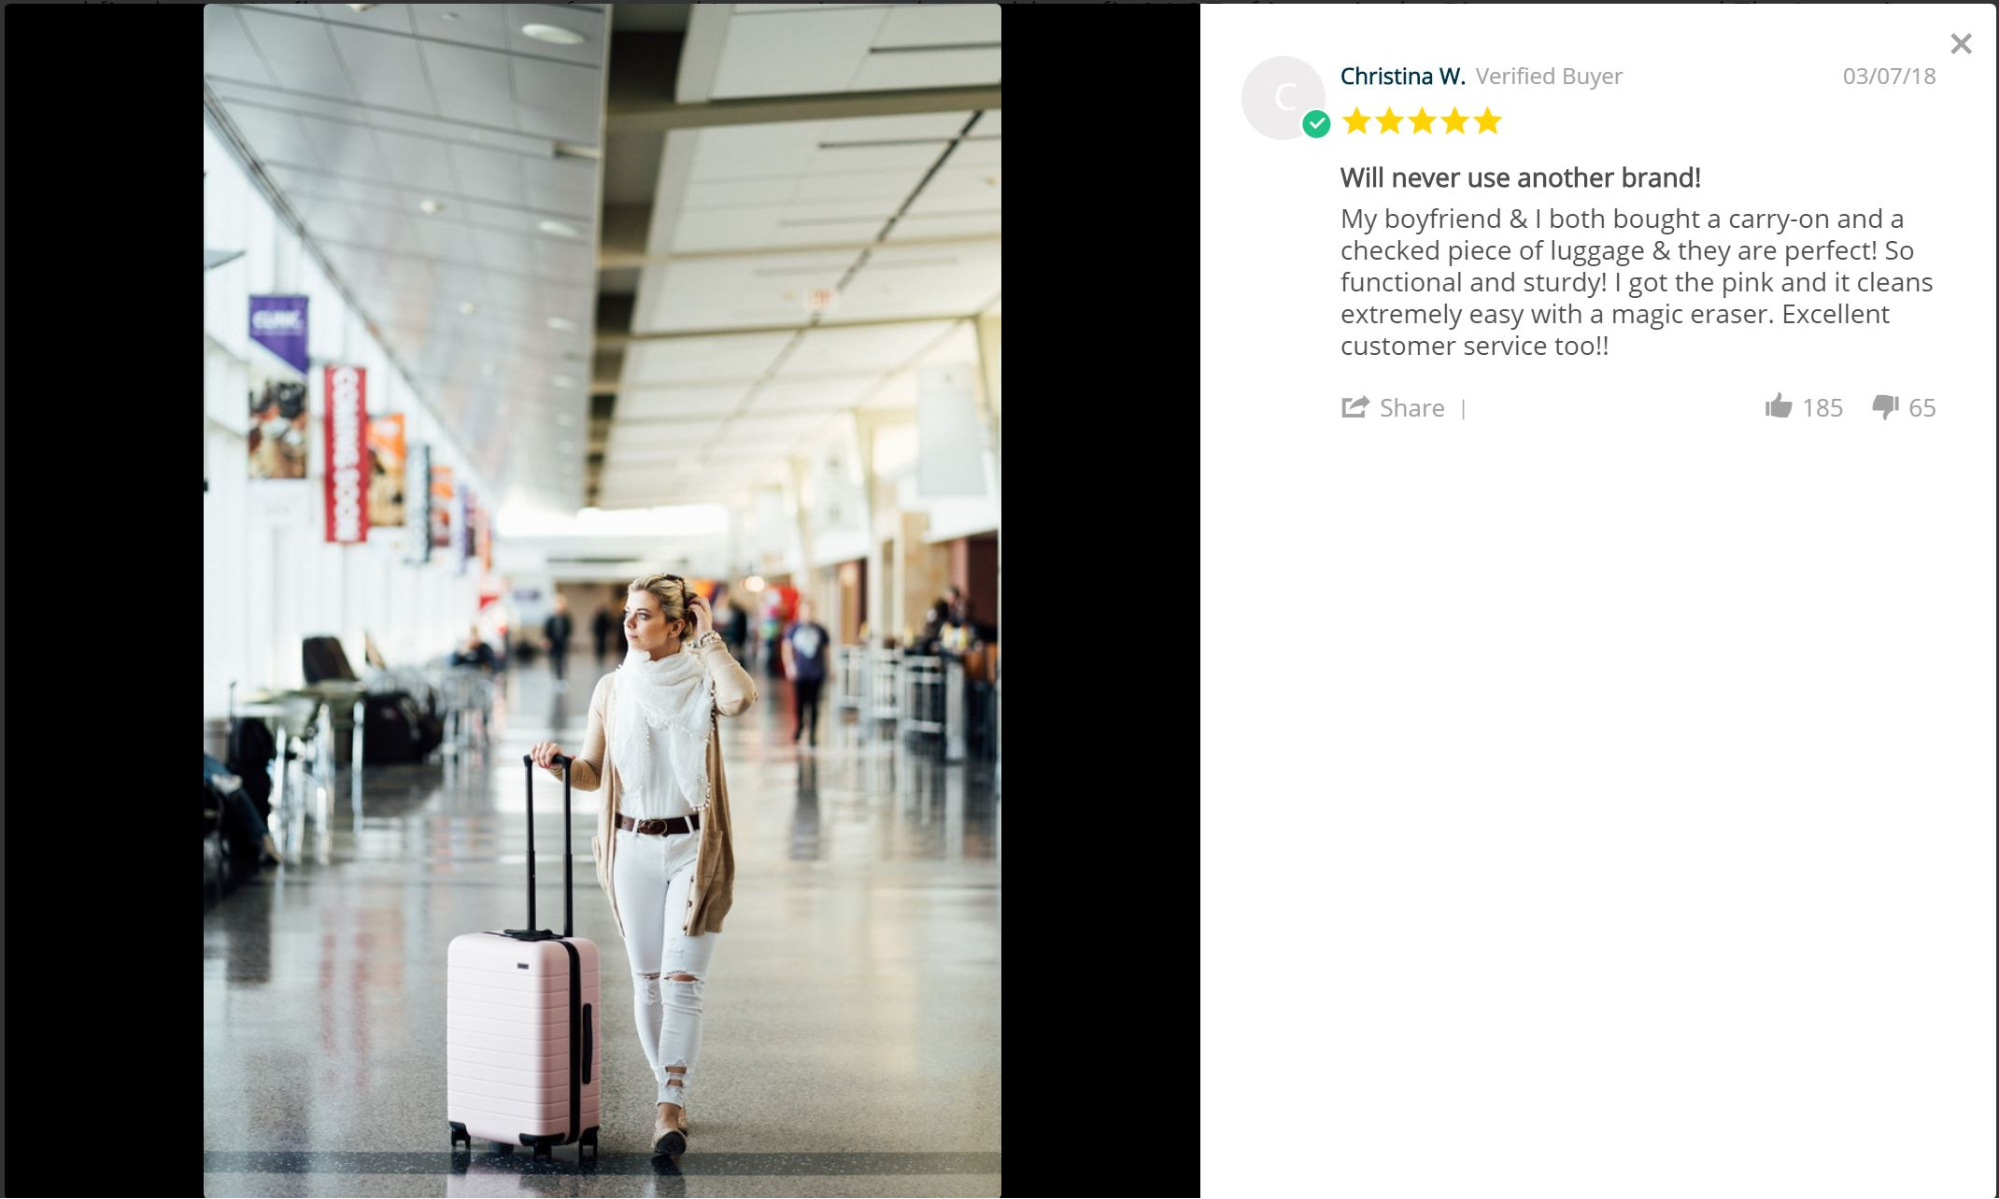Click the second yellow rating star
Image resolution: width=1999 pixels, height=1199 pixels.
click(x=1390, y=122)
